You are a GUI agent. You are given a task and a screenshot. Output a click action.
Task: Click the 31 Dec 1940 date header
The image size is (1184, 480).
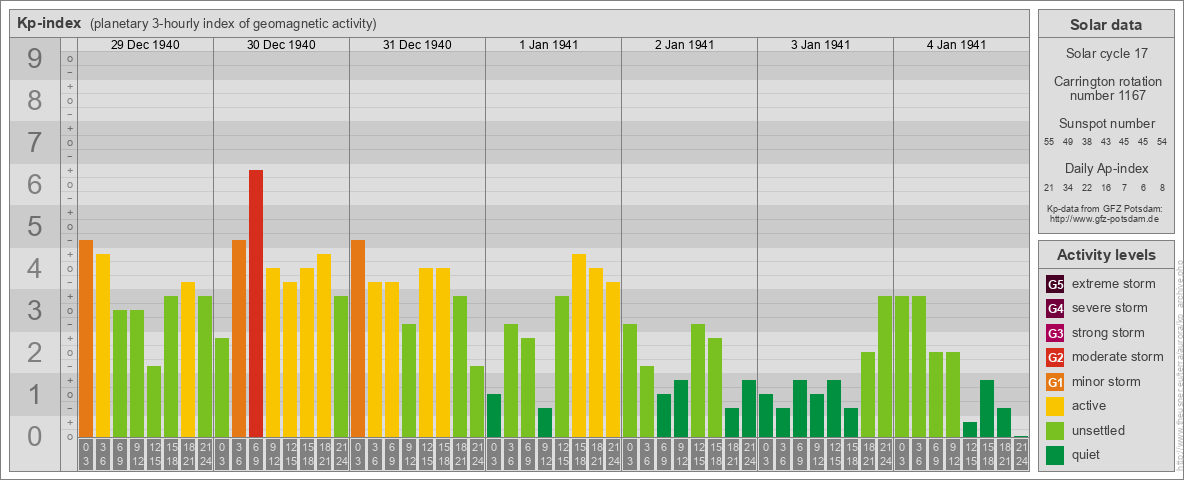(x=417, y=45)
